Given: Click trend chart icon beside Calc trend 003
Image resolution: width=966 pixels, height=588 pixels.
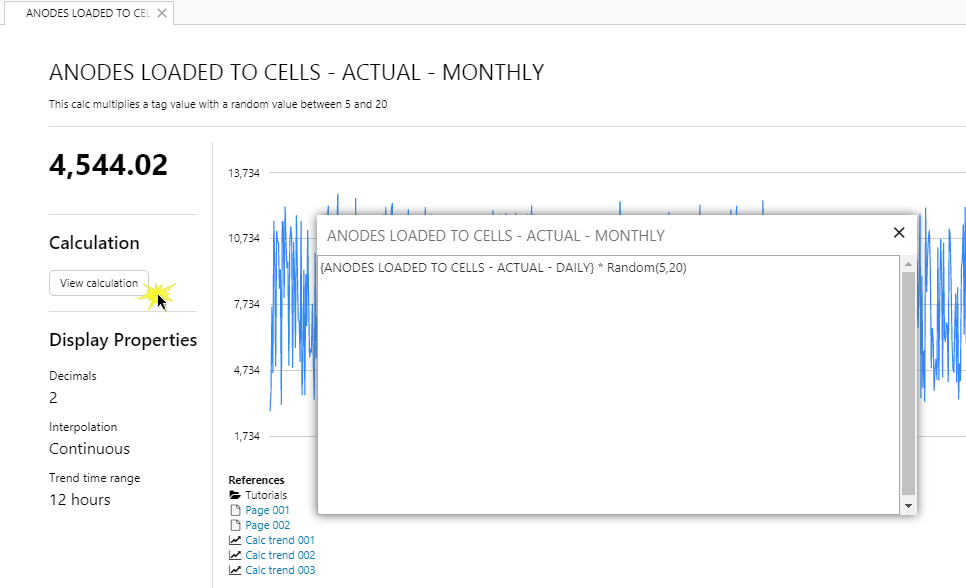Looking at the screenshot, I should [235, 570].
